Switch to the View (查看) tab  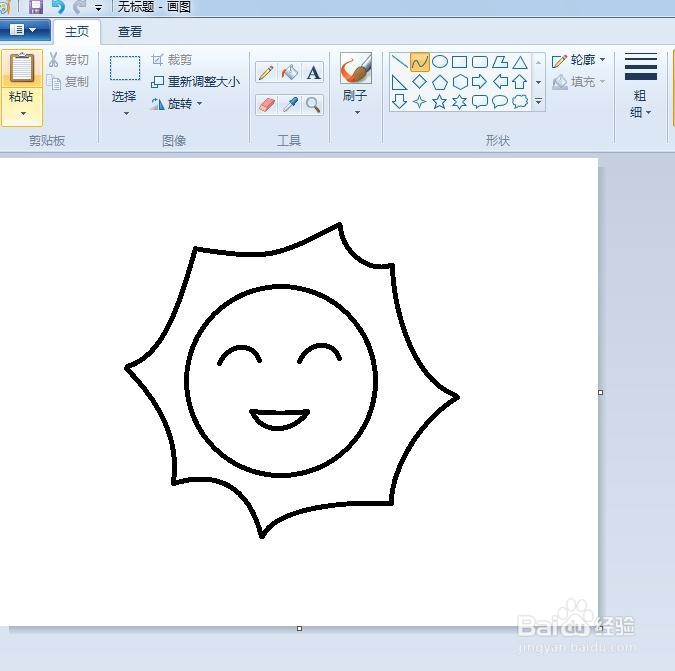(x=130, y=32)
